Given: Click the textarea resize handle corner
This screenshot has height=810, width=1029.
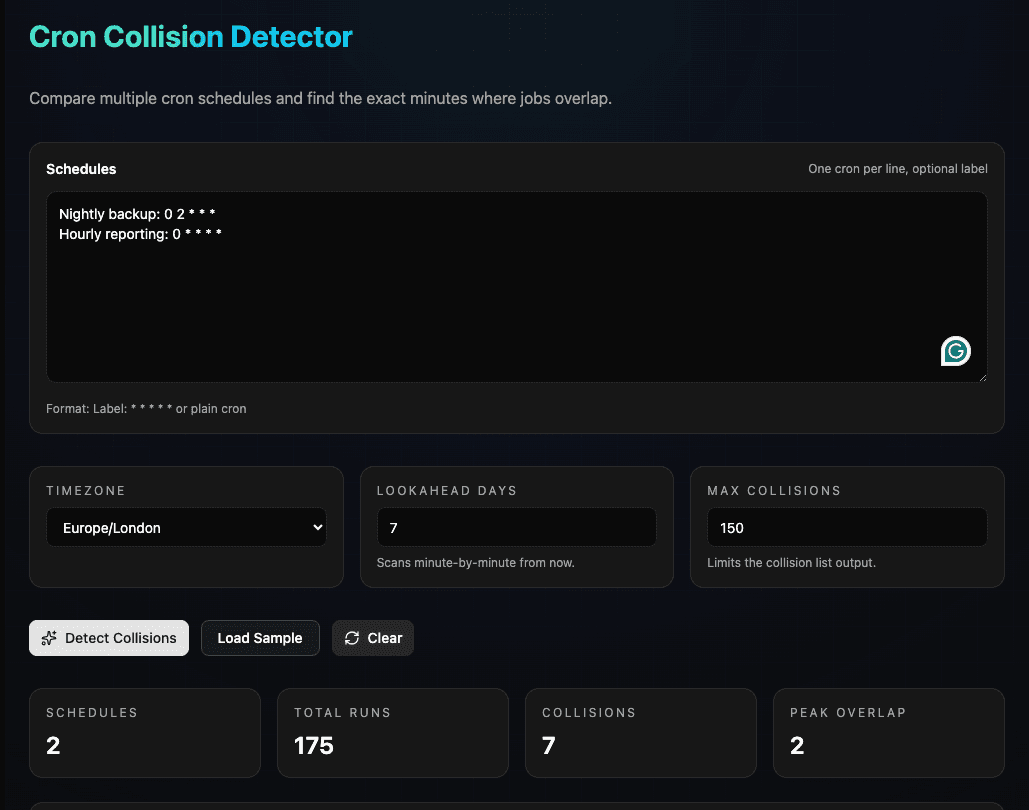Looking at the screenshot, I should pos(983,378).
